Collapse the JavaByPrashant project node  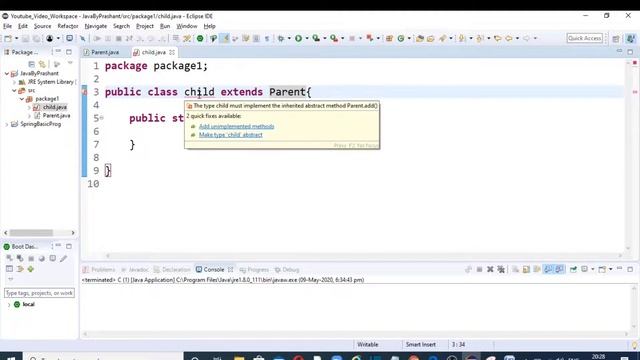[7, 73]
